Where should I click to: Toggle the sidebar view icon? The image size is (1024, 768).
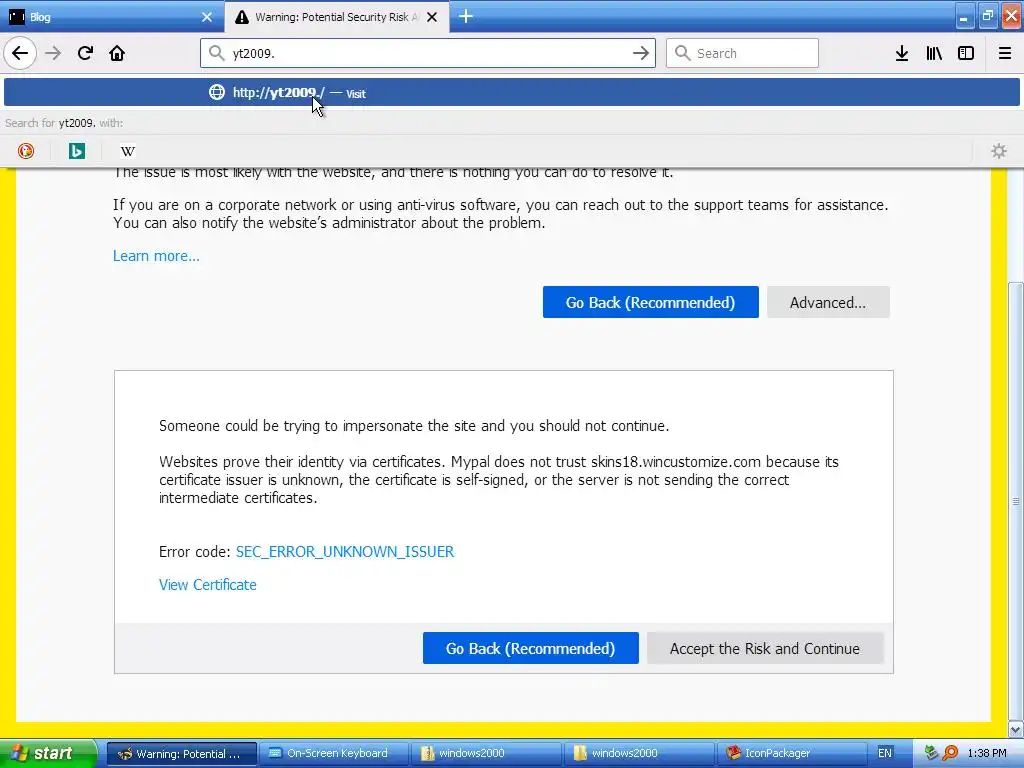(x=966, y=53)
